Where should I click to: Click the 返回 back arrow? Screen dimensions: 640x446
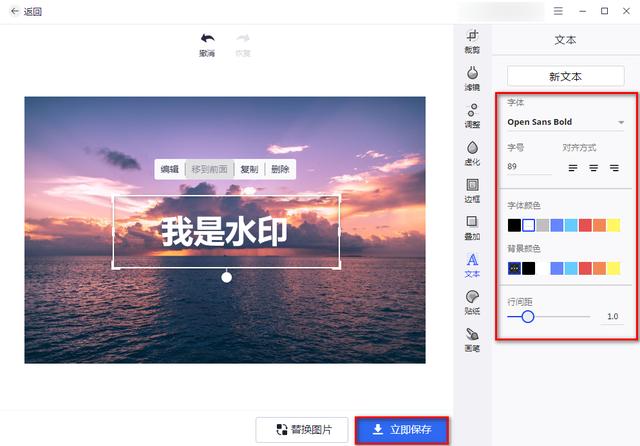tap(15, 11)
